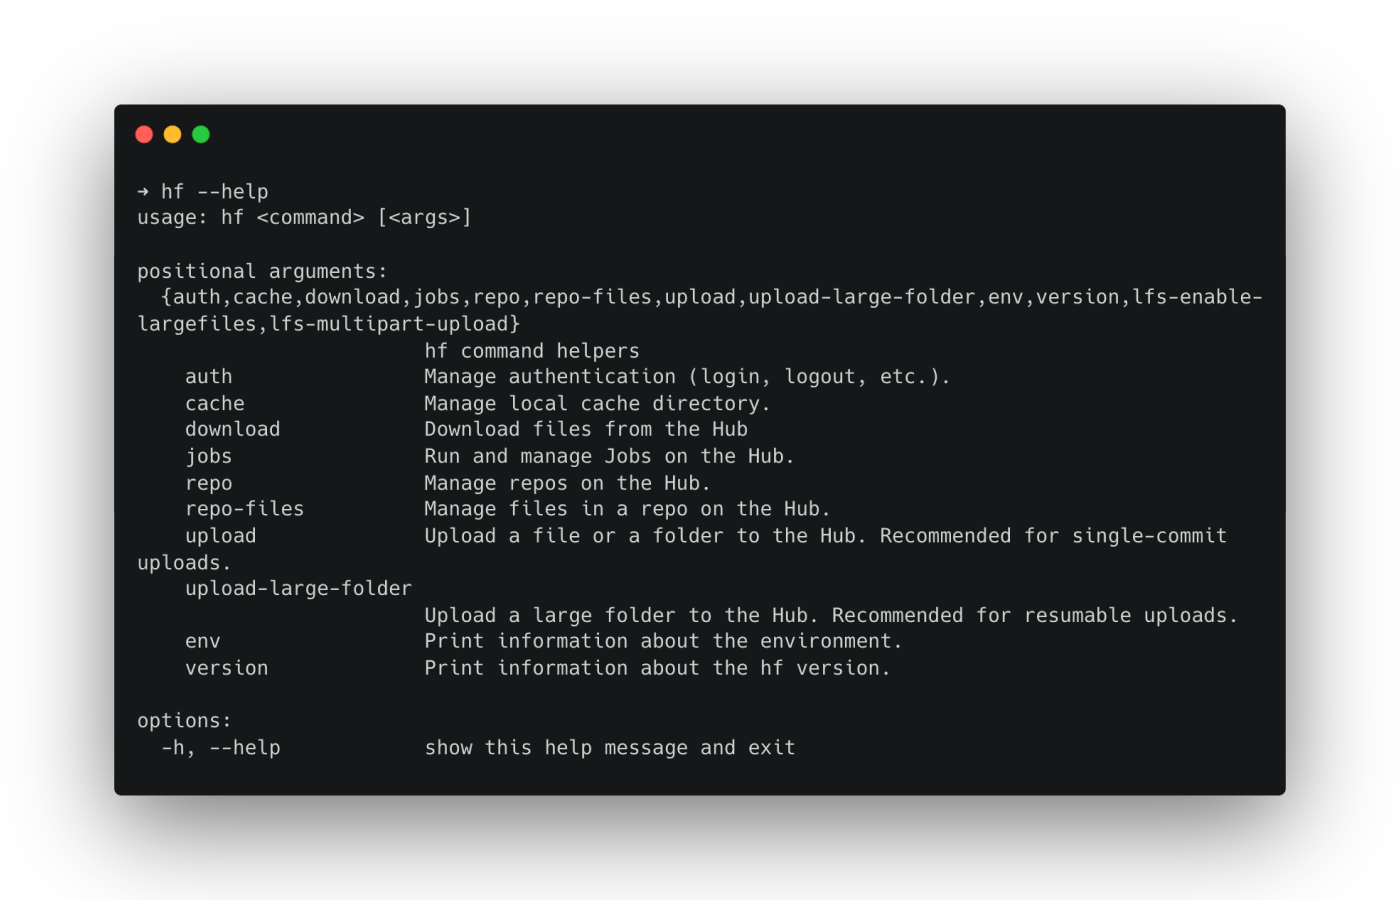Click the yellow minimize window button
Screen dimensions: 1400x900
tap(172, 134)
